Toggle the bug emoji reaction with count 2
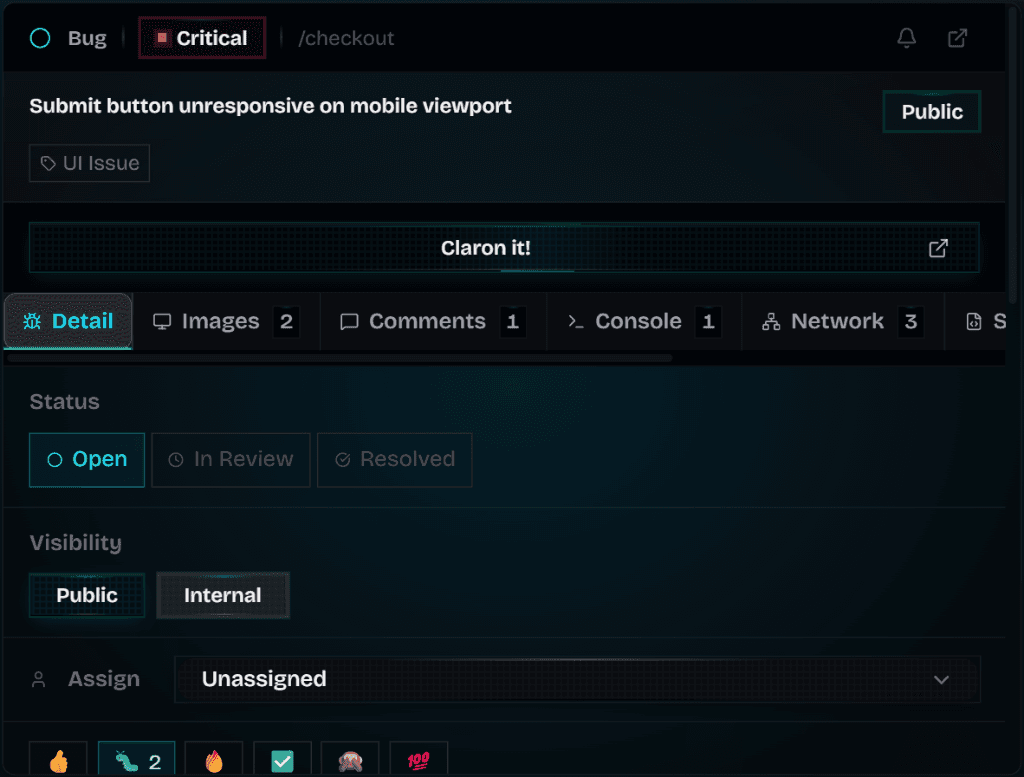Image resolution: width=1024 pixels, height=777 pixels. point(136,760)
